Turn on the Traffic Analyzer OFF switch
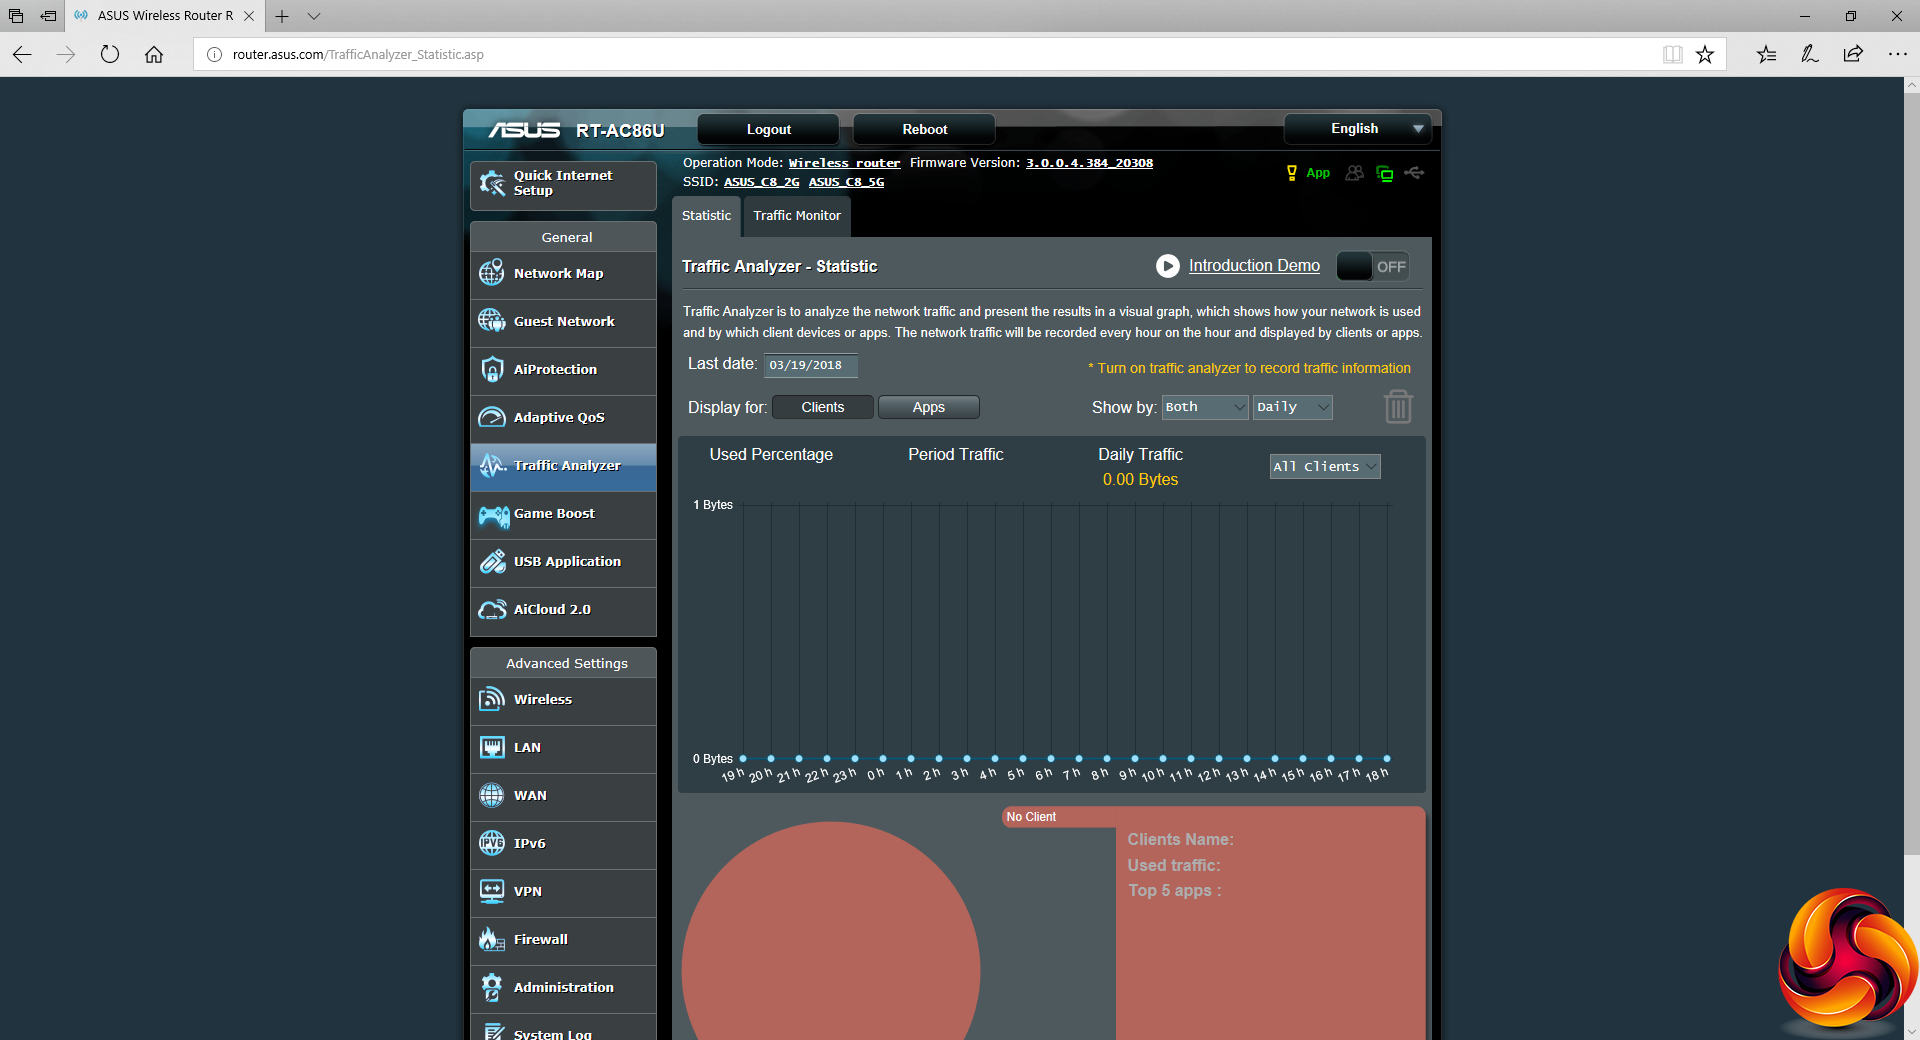The height and width of the screenshot is (1040, 1920). pyautogui.click(x=1373, y=267)
